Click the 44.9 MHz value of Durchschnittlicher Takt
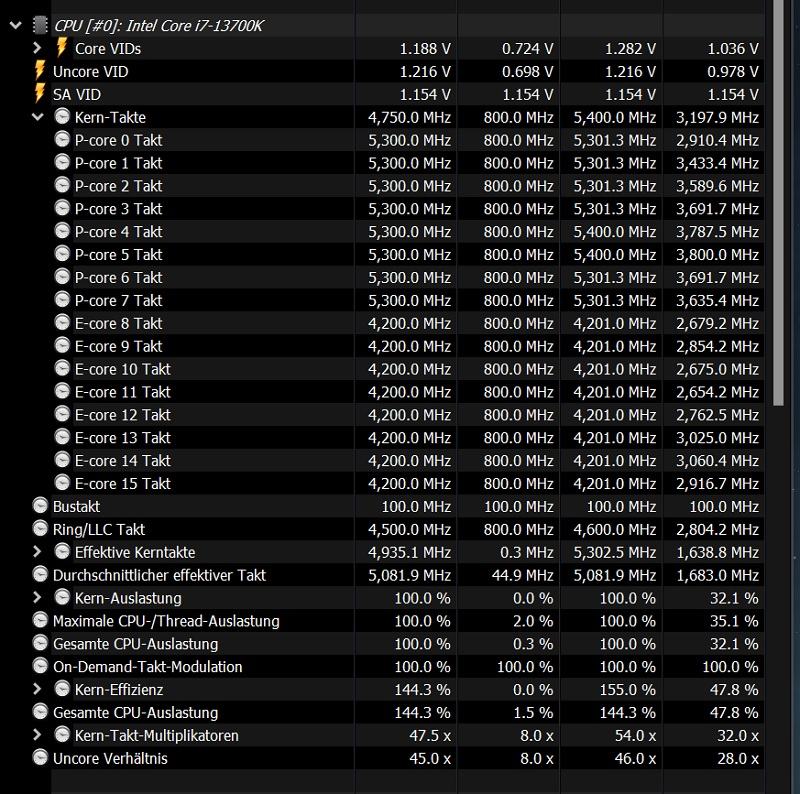Viewport: 800px width, 794px height. point(523,575)
